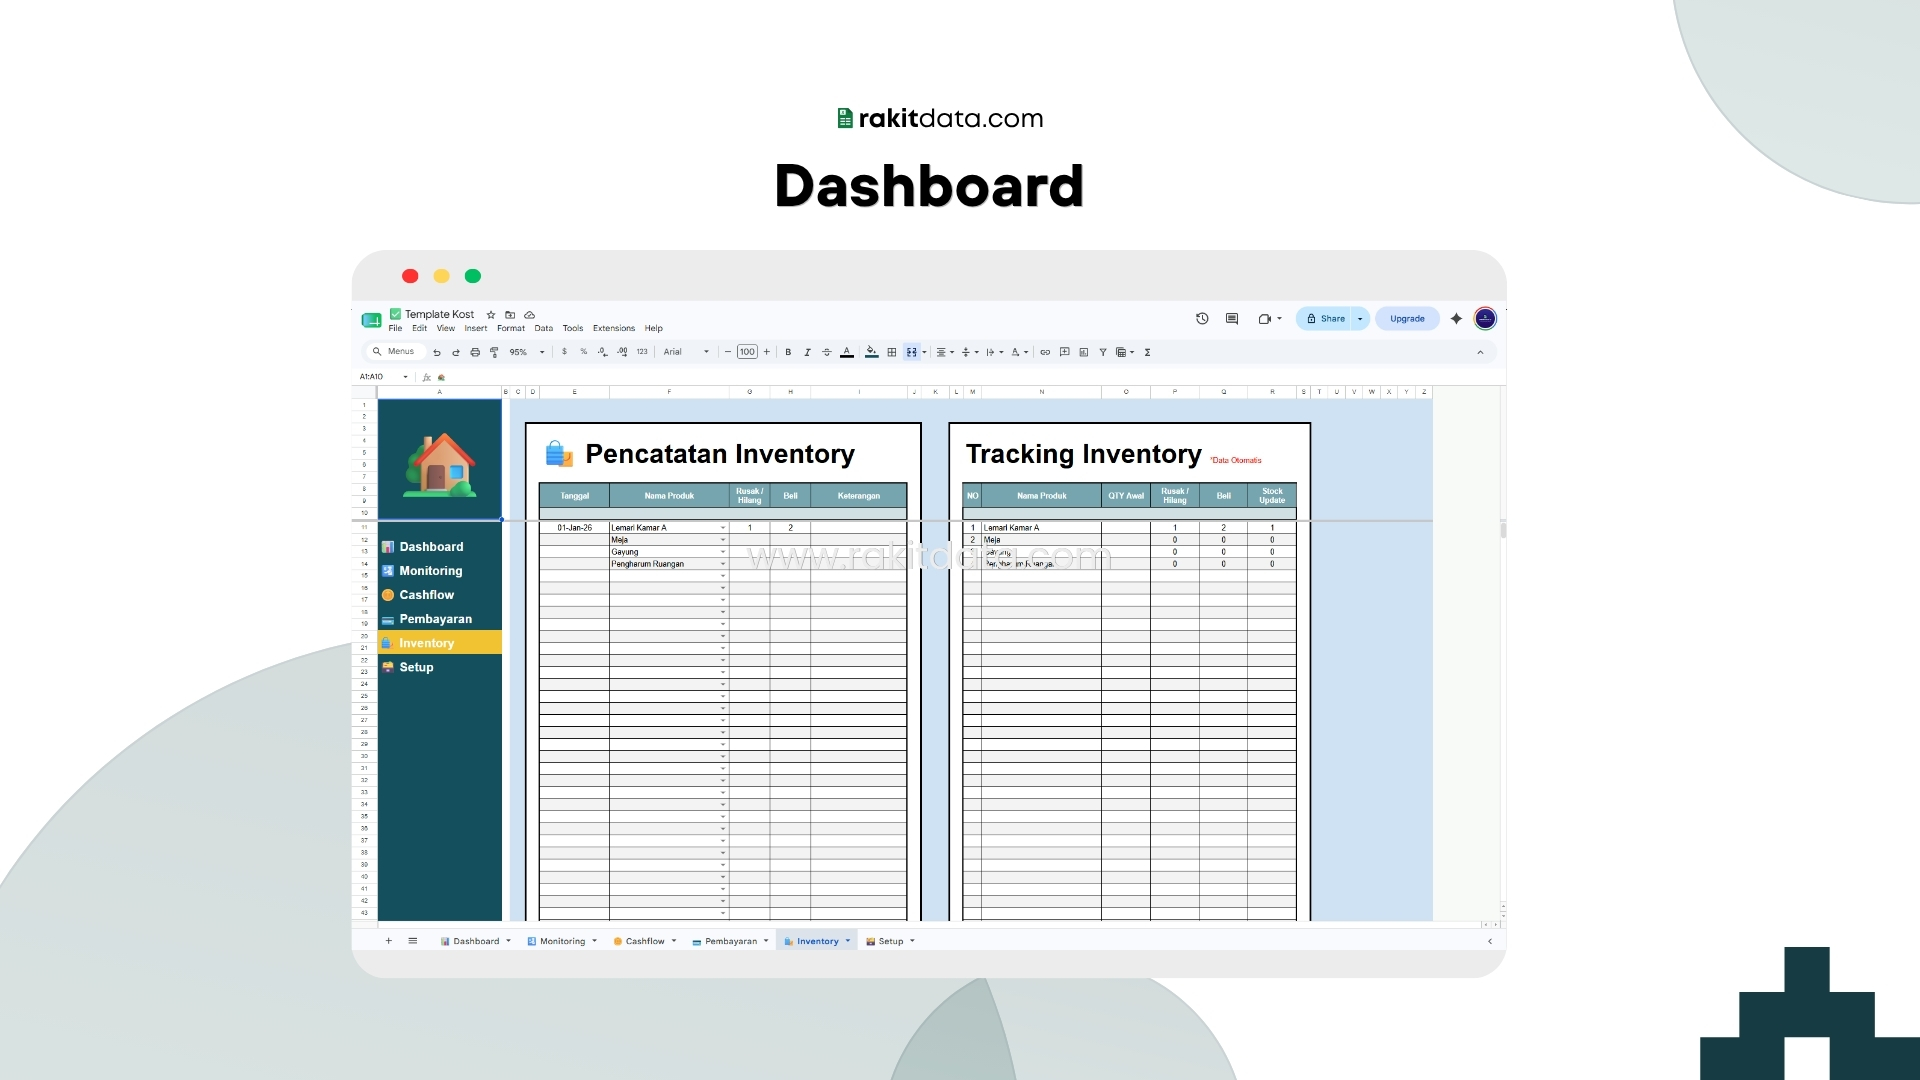Star the Template Kost document
The image size is (1920, 1080).
coord(491,315)
